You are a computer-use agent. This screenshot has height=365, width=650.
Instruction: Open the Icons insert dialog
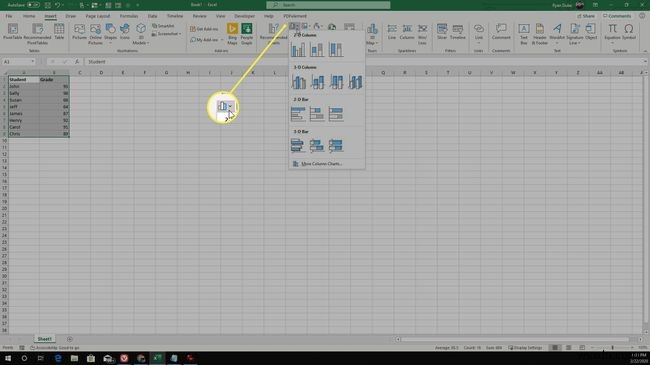[x=124, y=32]
